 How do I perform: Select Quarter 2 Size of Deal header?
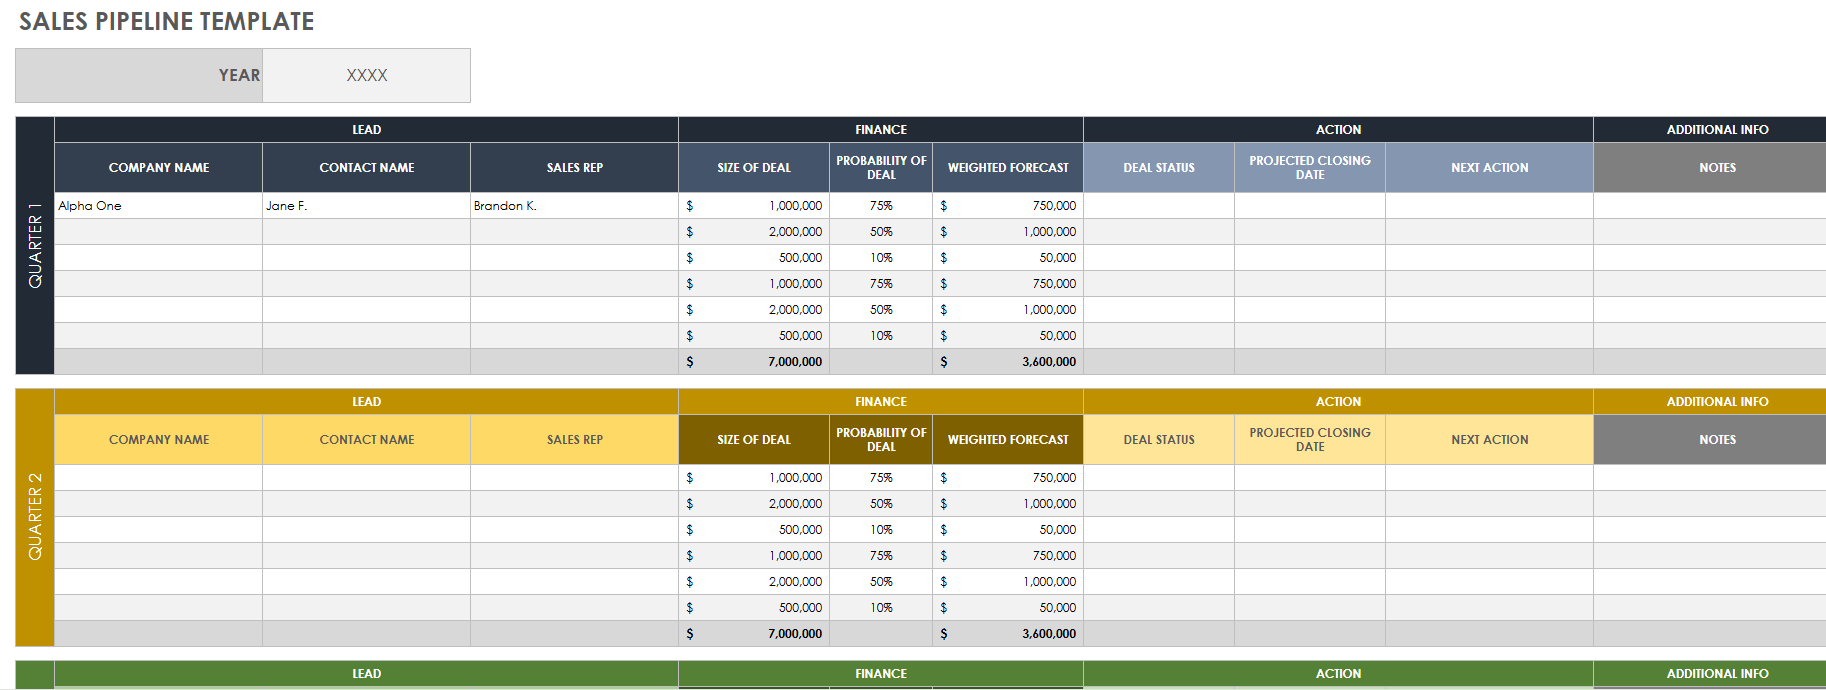[753, 440]
